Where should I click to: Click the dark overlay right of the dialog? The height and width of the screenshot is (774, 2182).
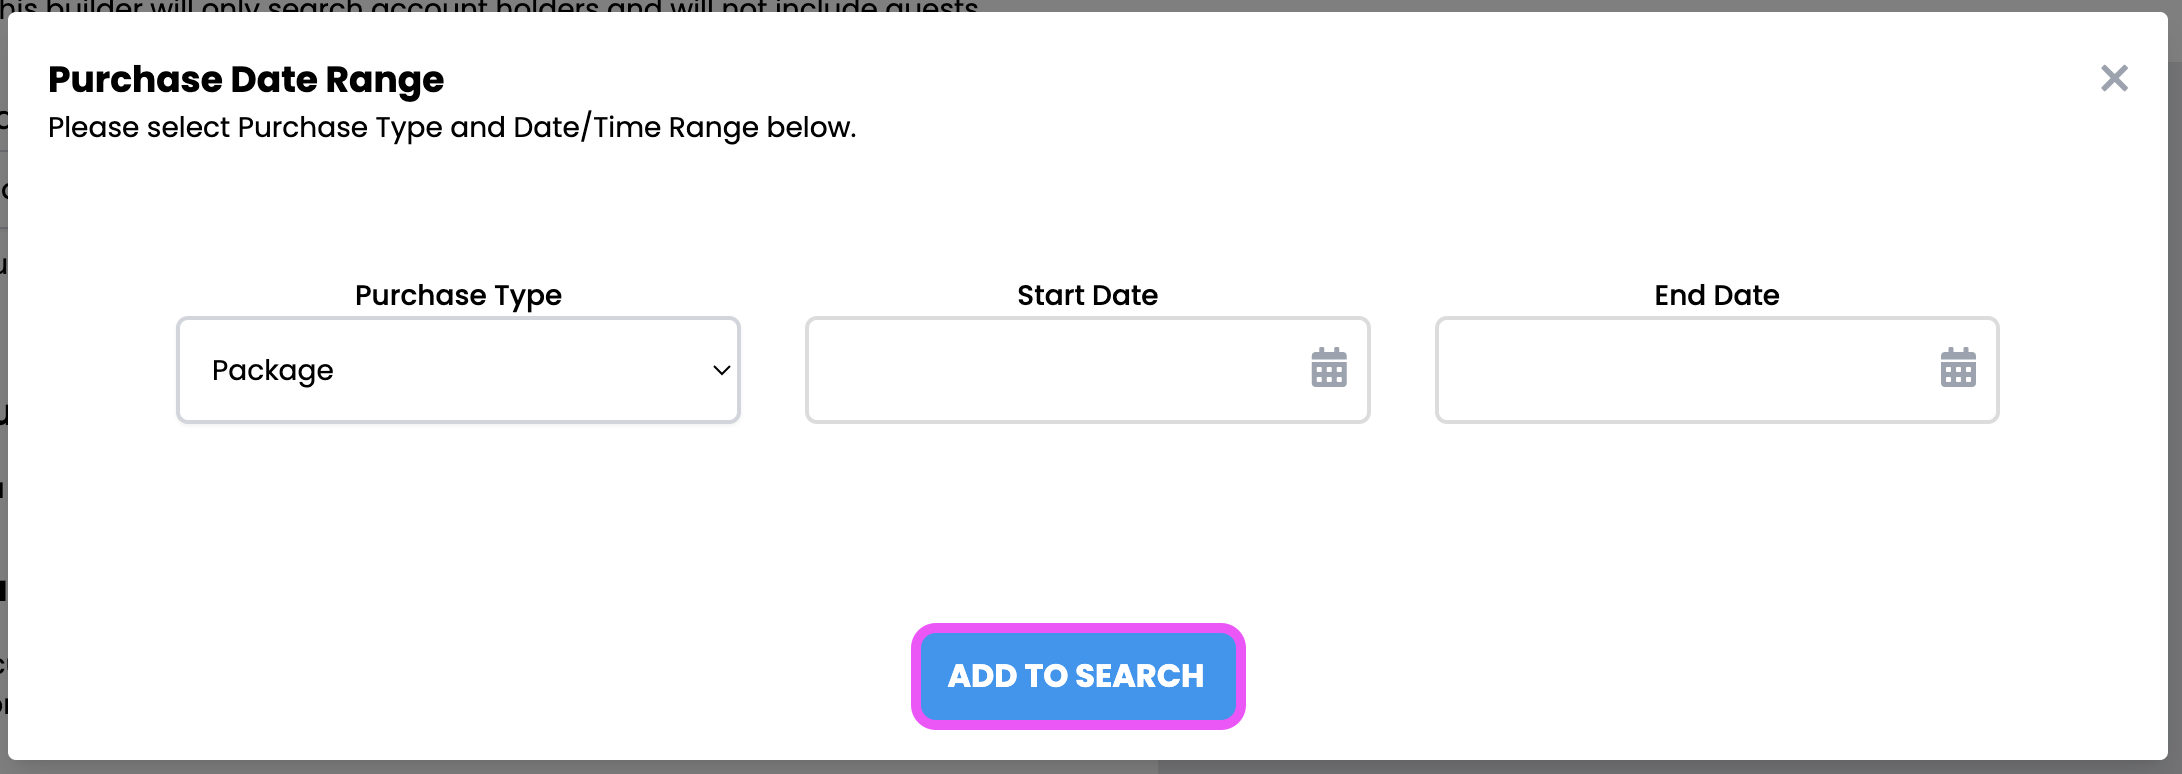tap(2175, 400)
